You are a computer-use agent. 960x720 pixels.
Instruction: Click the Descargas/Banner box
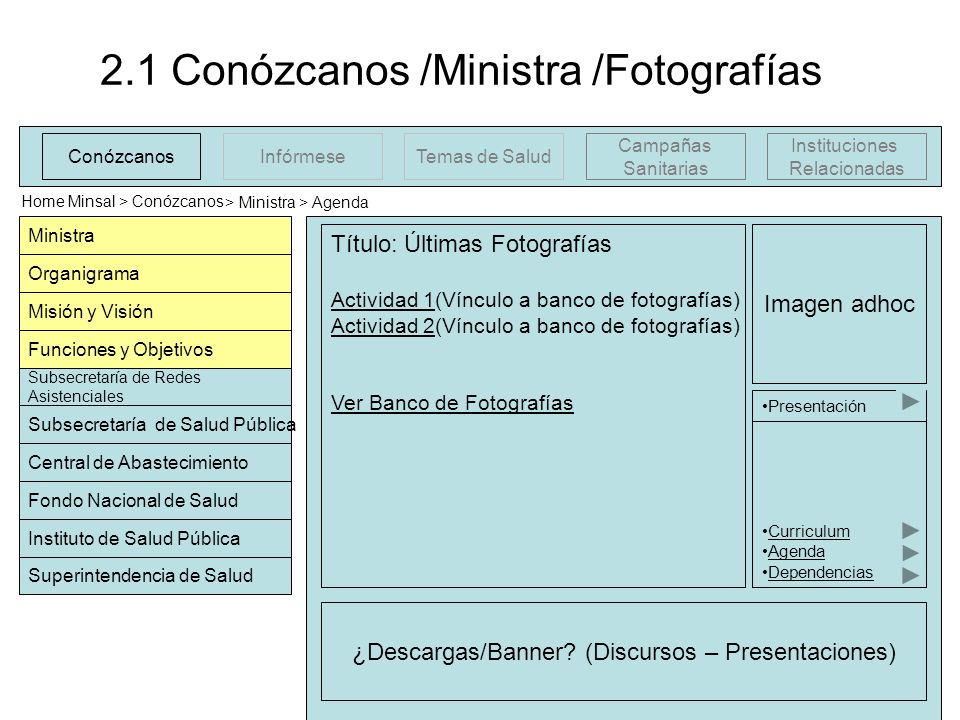pyautogui.click(x=624, y=651)
